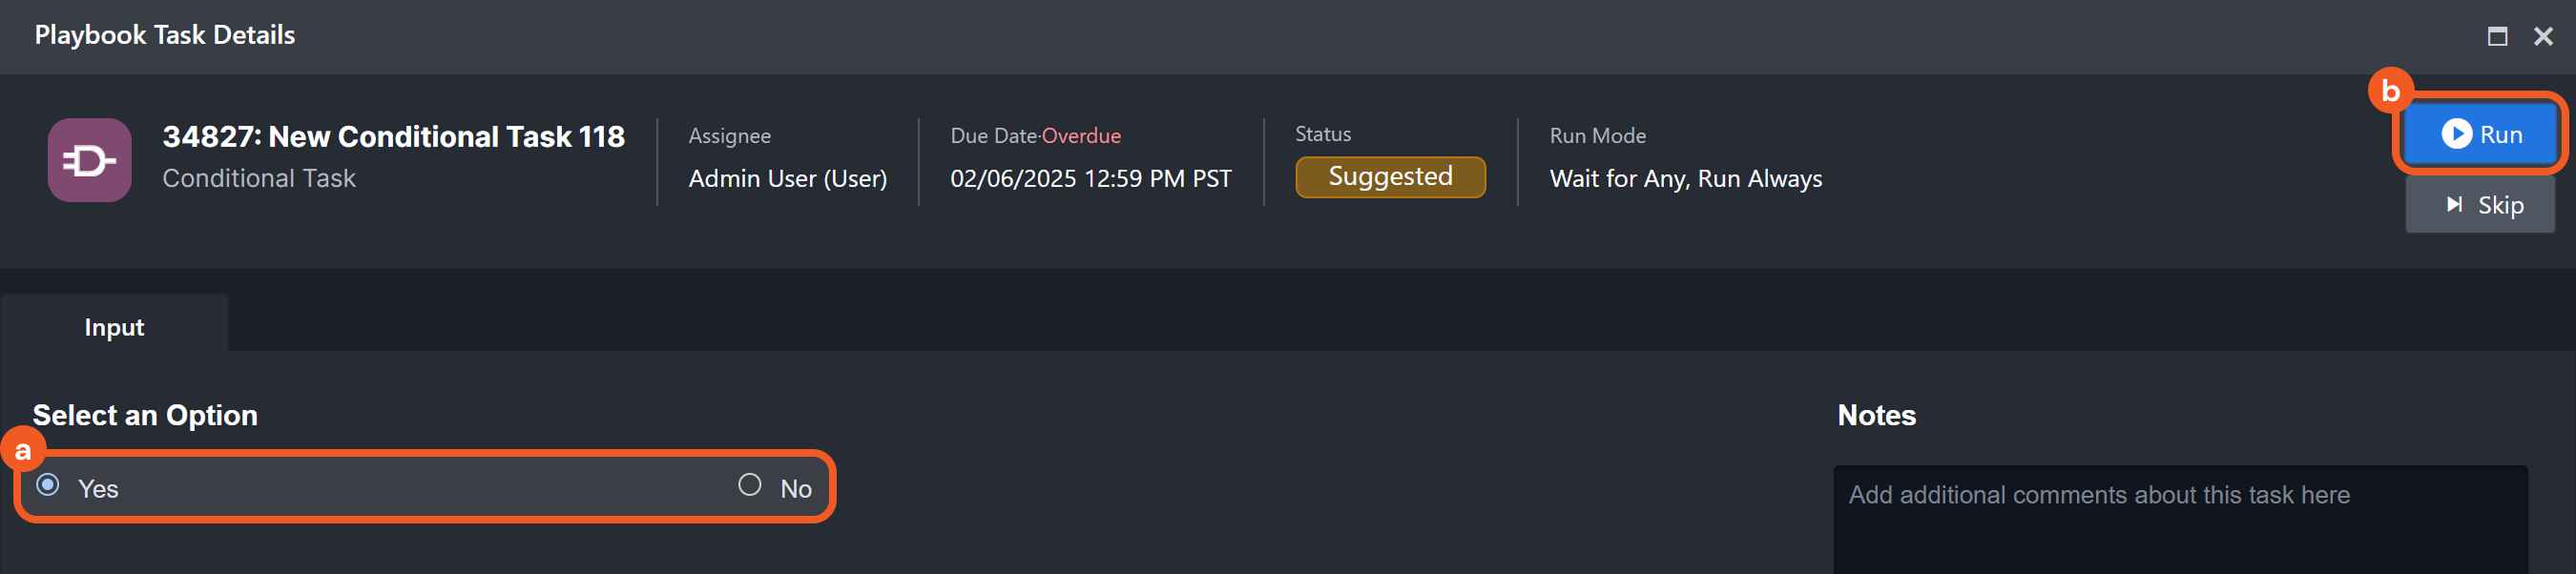The height and width of the screenshot is (574, 2576).
Task: Click the skip-forward icon on the Skip button
Action: pos(2455,204)
